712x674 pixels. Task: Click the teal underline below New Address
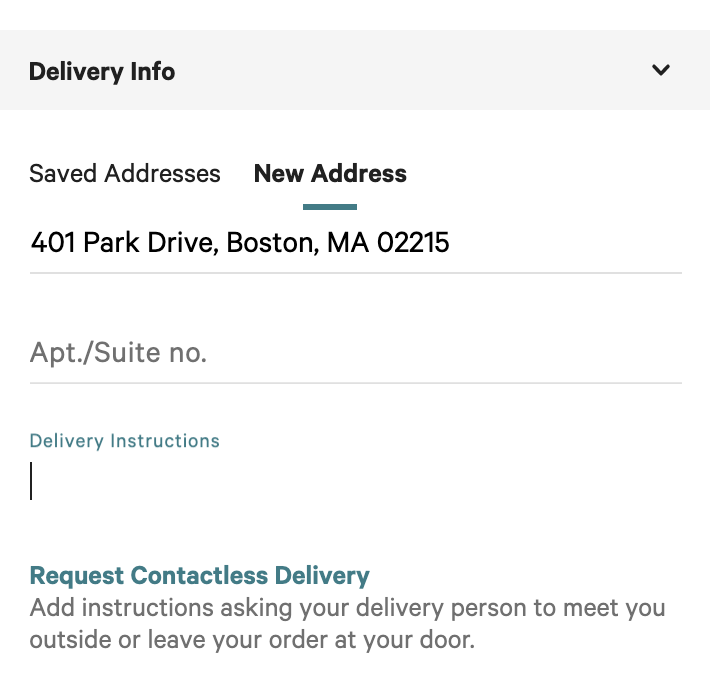tap(330, 207)
